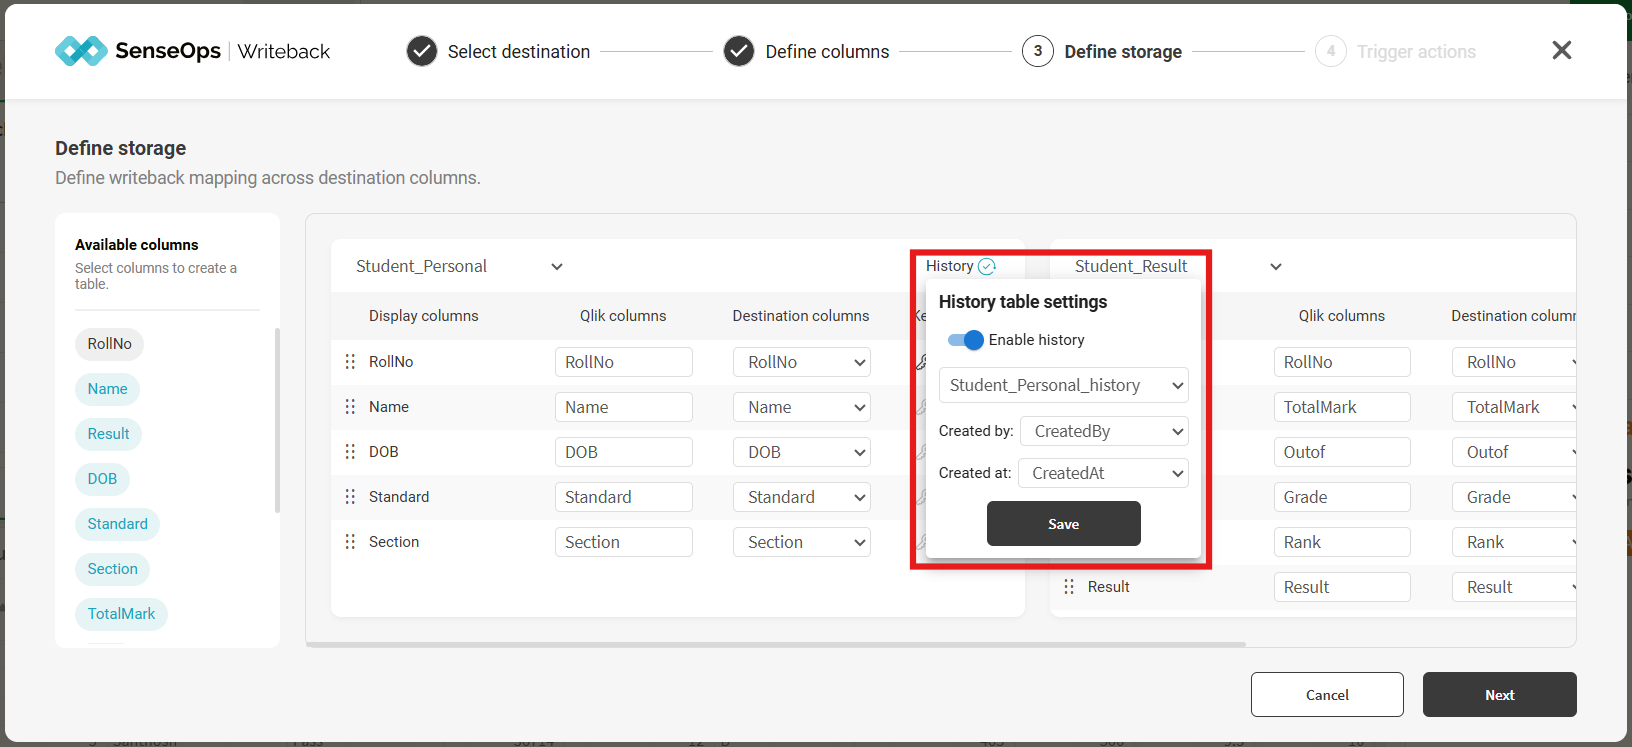Select the RollNo chip in Available columns
Image resolution: width=1632 pixels, height=747 pixels.
pyautogui.click(x=110, y=344)
